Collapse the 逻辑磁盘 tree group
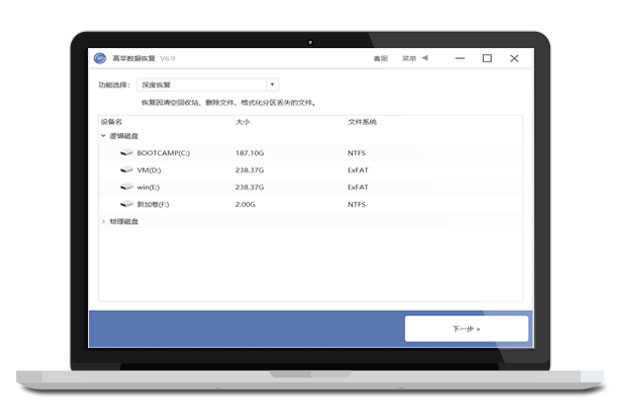This screenshot has width=620, height=420. coord(103,136)
